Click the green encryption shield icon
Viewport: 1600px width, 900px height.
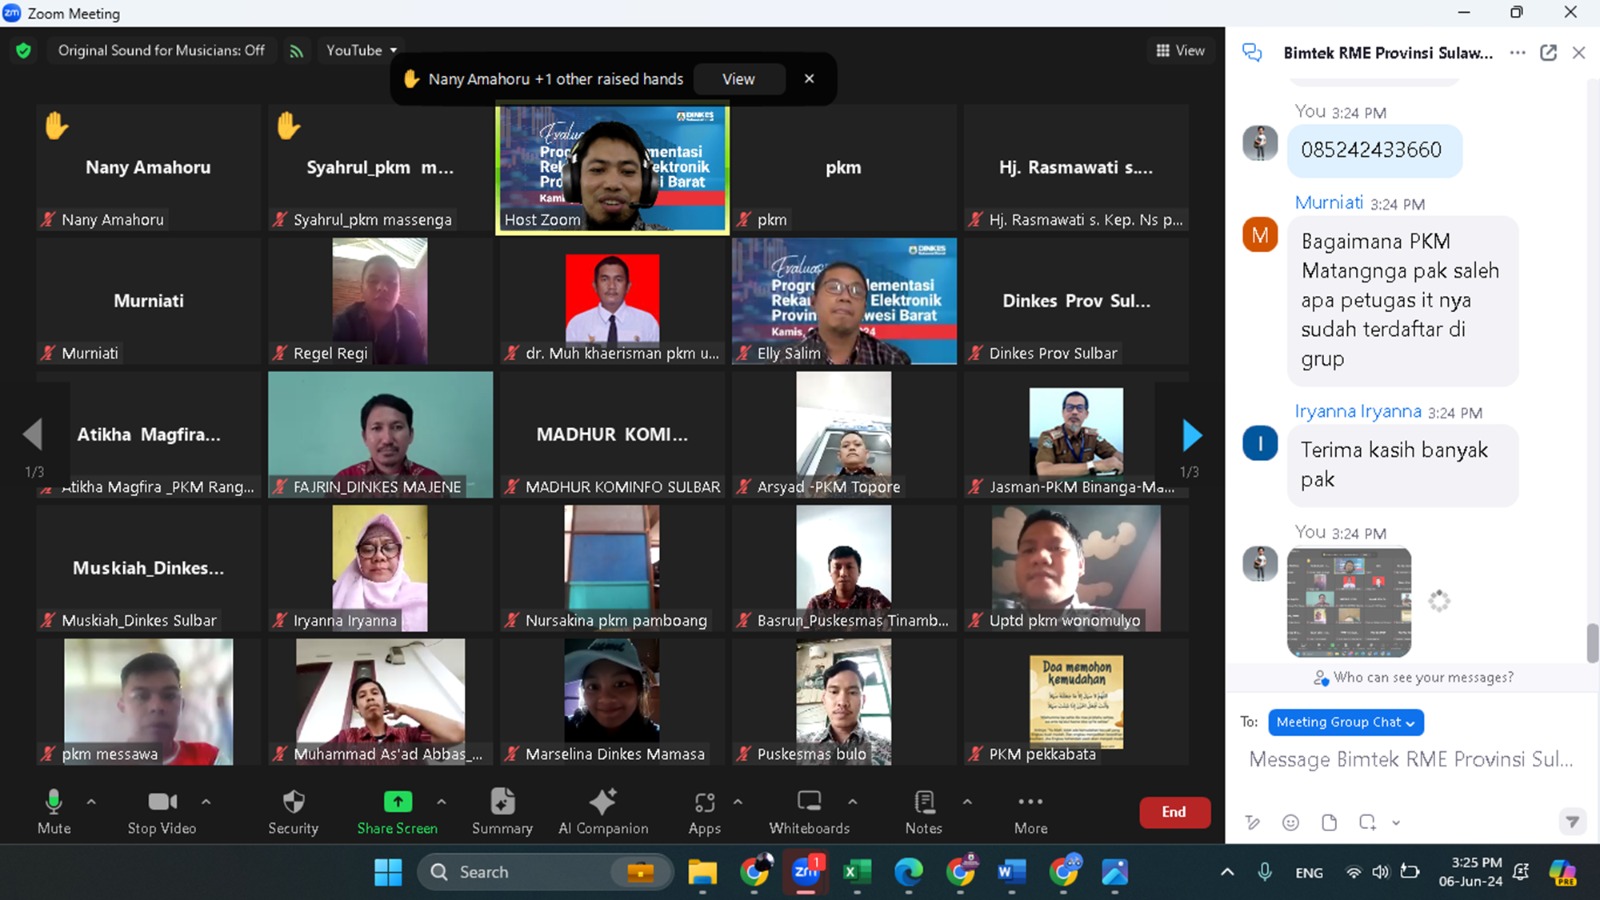pyautogui.click(x=24, y=50)
